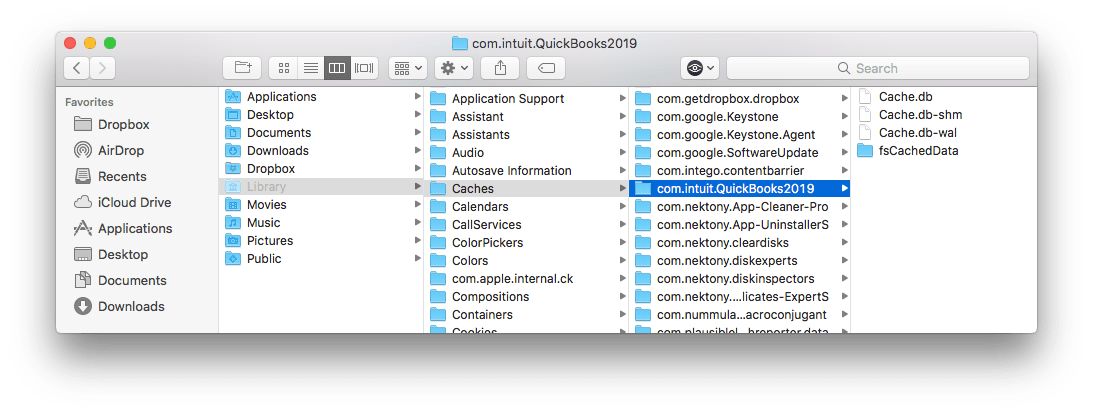This screenshot has width=1093, height=413.
Task: Click the window title folder proxy icon
Action: (459, 43)
